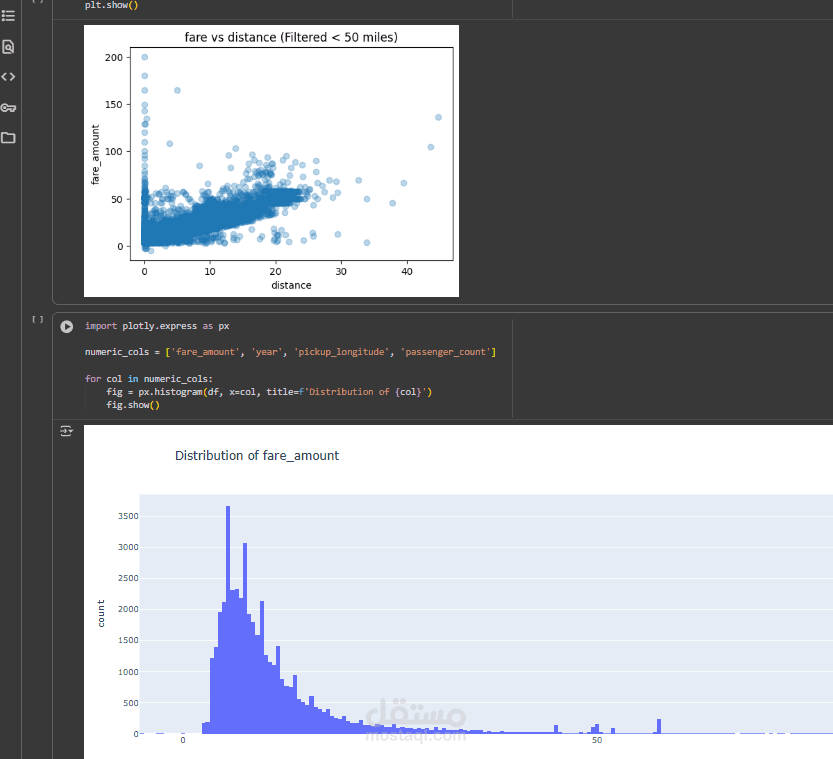Click the 'Distribution of fare_amount' chart title

(257, 456)
